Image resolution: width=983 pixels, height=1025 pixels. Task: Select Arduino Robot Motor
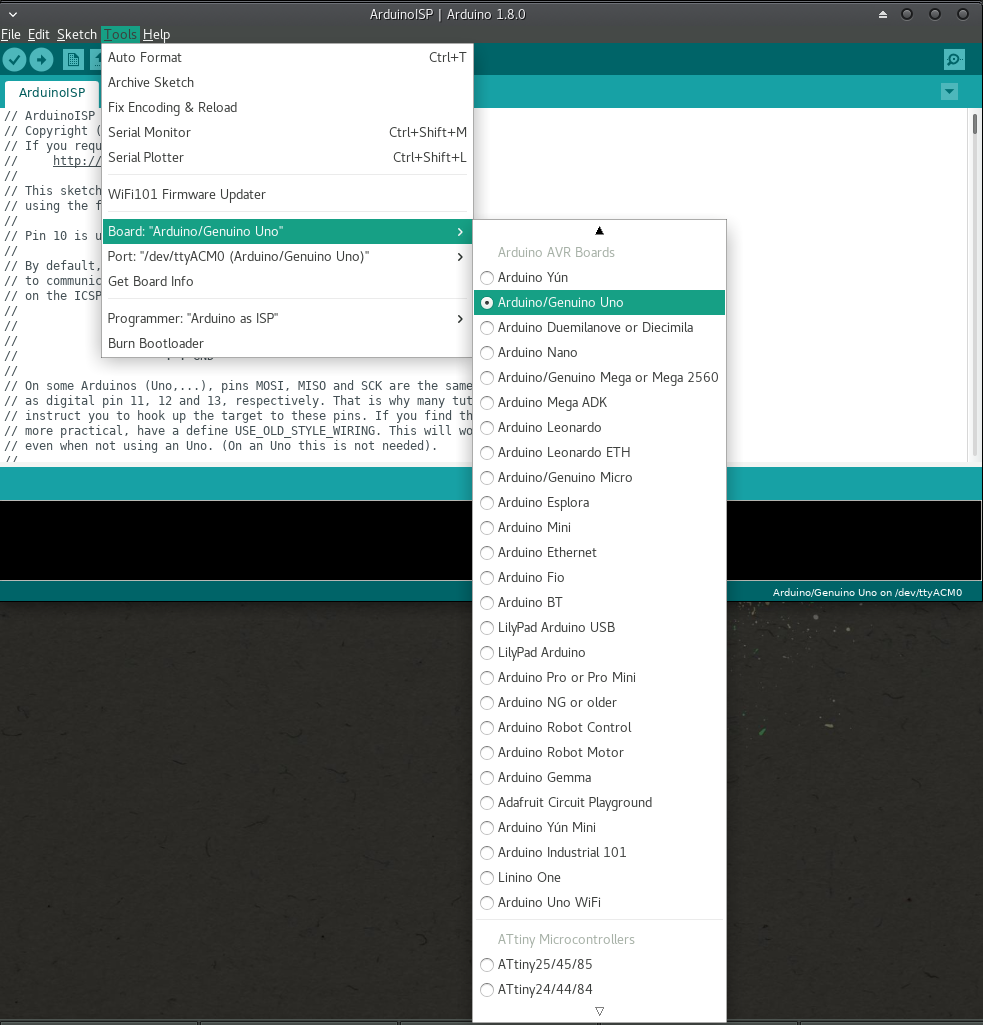[599, 752]
